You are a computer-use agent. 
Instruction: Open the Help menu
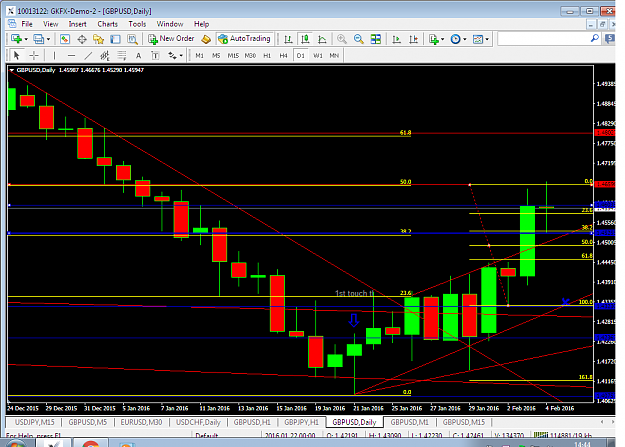click(x=201, y=24)
